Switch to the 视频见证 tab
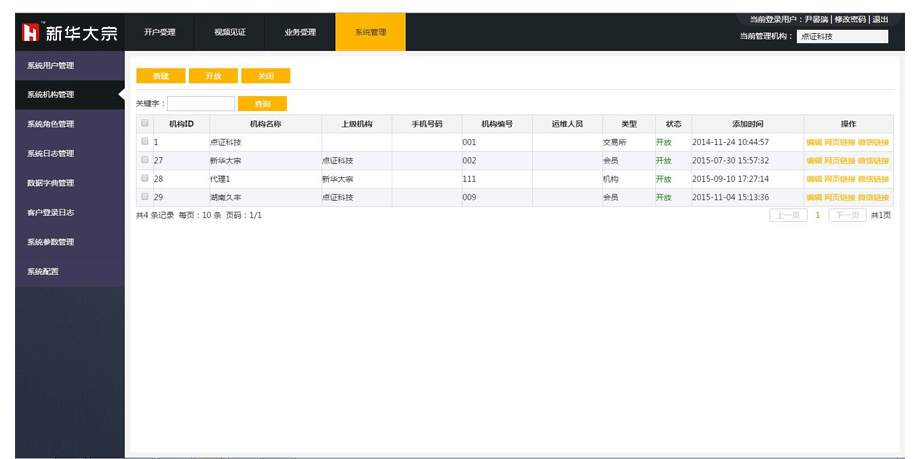This screenshot has width=918, height=459. (x=230, y=32)
